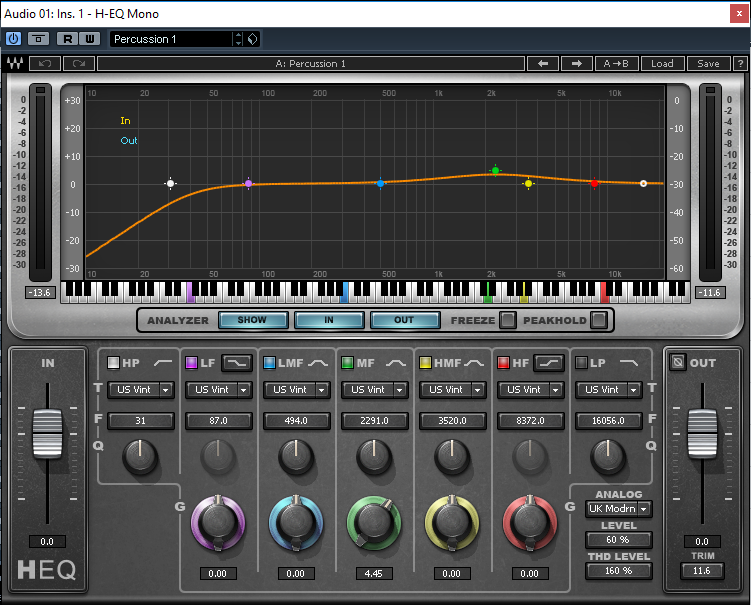Click the TRIM value 11.6
The image size is (751, 605).
(x=702, y=571)
